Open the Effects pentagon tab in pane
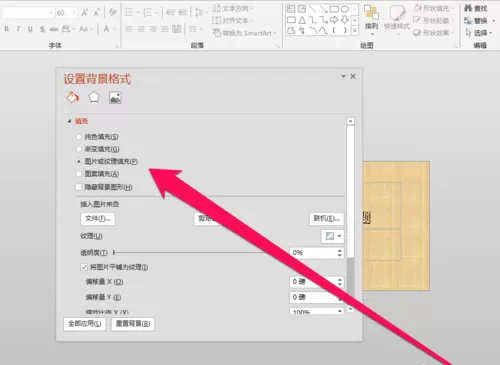500x365 pixels. coord(94,98)
